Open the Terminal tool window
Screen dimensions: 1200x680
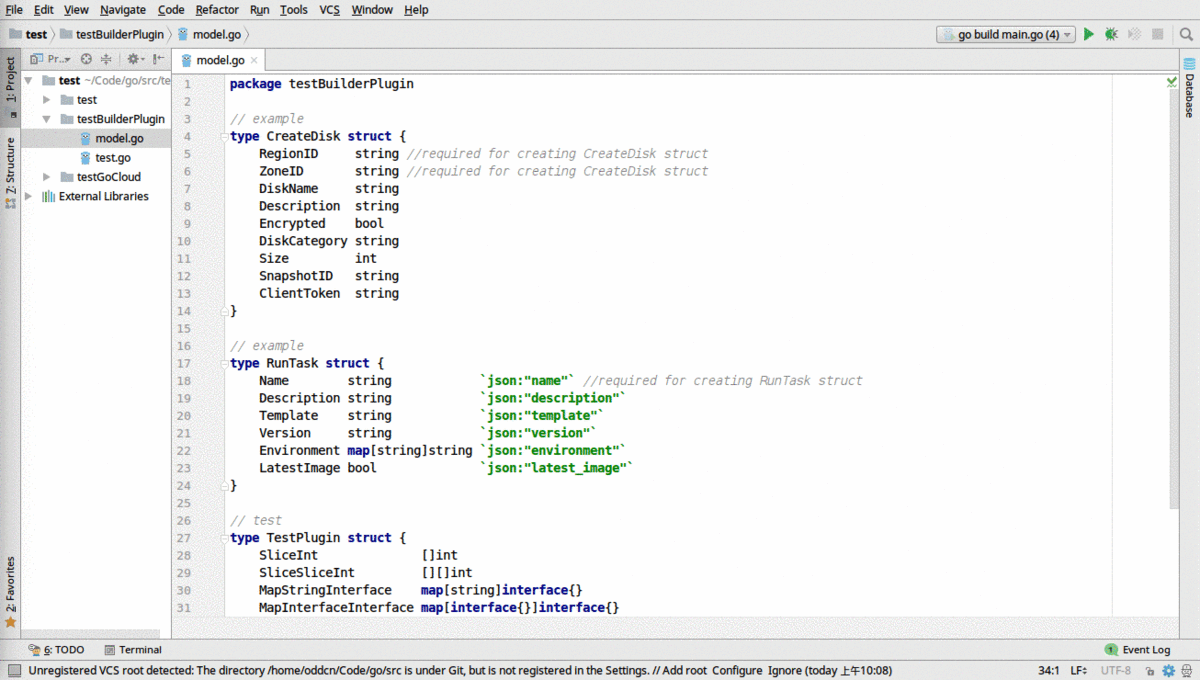click(133, 650)
